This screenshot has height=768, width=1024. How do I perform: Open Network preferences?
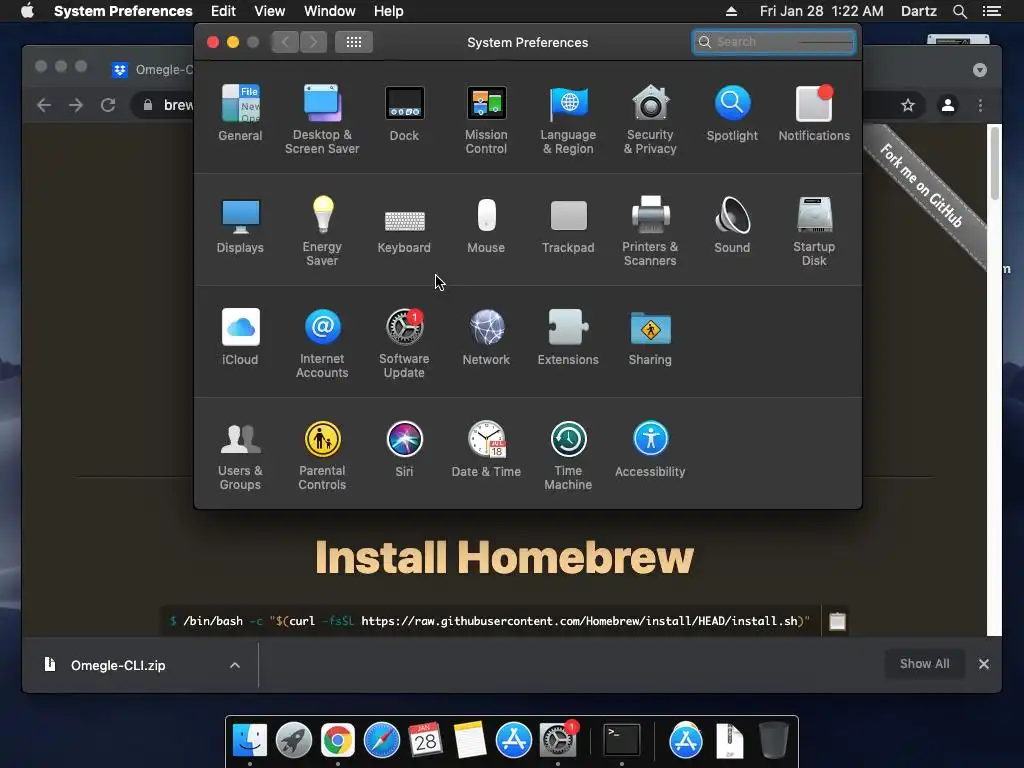coord(486,337)
